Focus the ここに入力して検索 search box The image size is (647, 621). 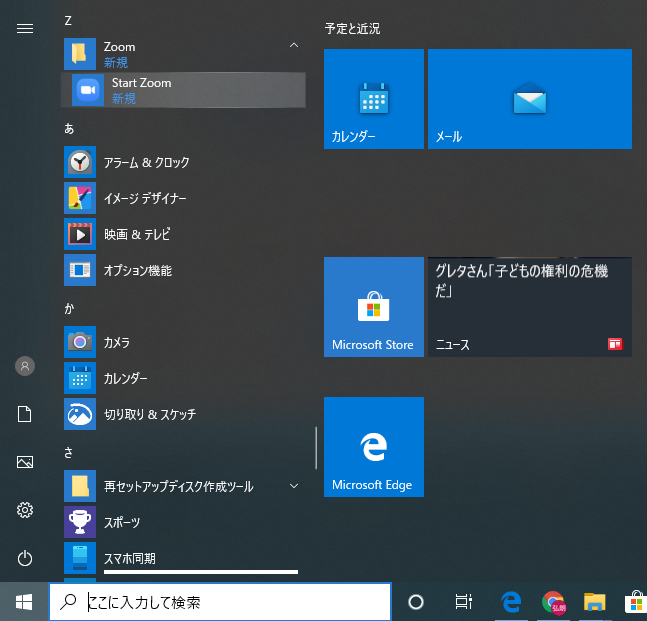point(220,602)
